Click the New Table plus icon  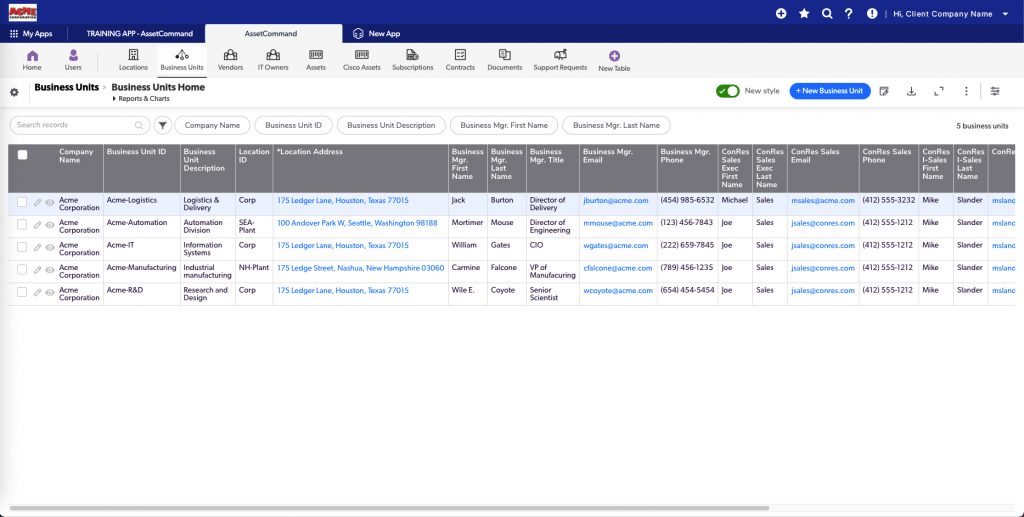click(614, 56)
